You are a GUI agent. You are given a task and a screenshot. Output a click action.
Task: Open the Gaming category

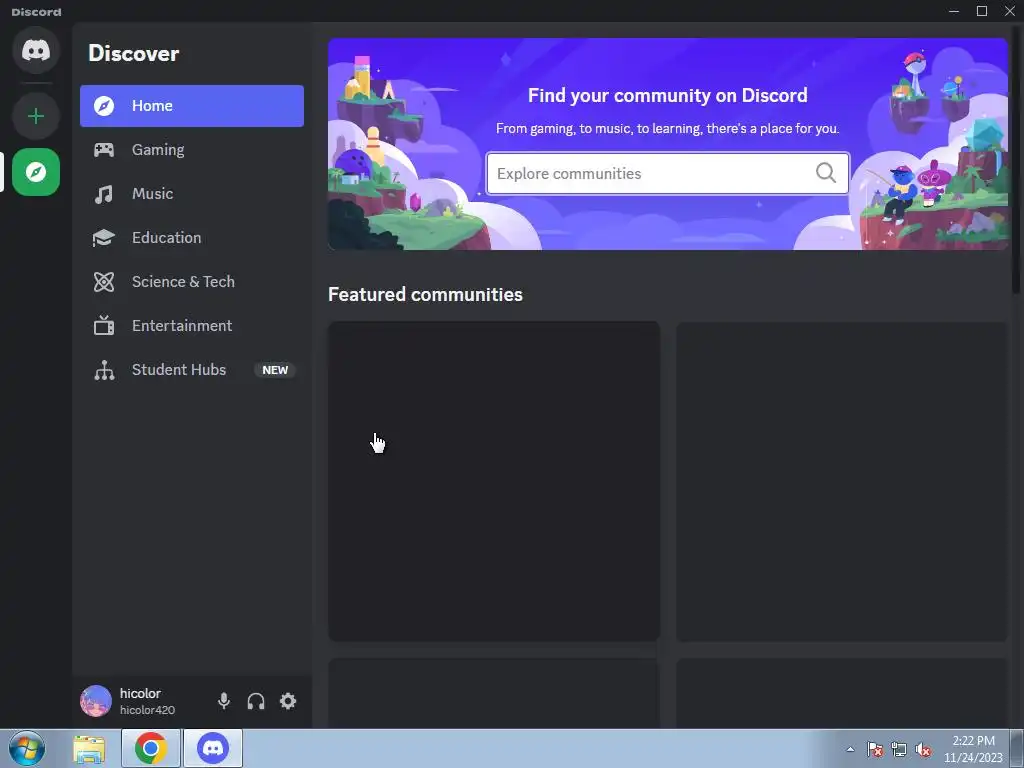point(192,150)
